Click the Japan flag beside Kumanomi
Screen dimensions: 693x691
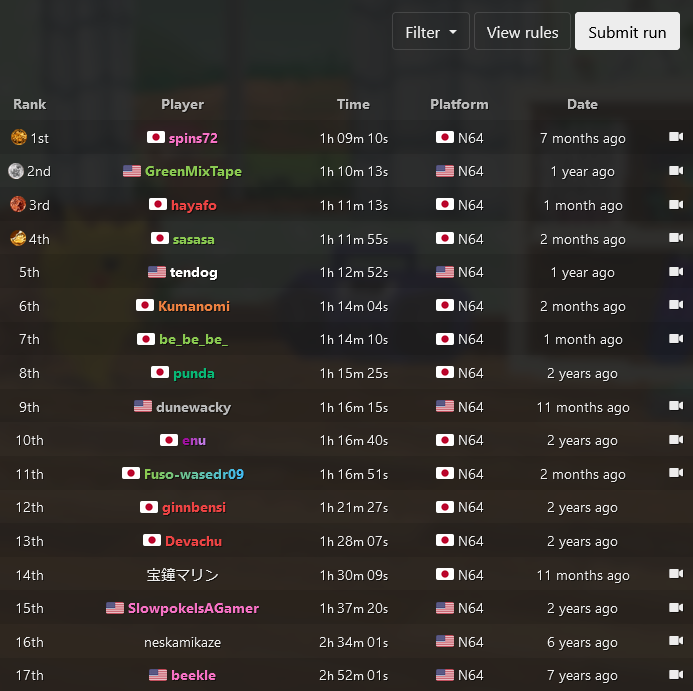click(x=145, y=305)
